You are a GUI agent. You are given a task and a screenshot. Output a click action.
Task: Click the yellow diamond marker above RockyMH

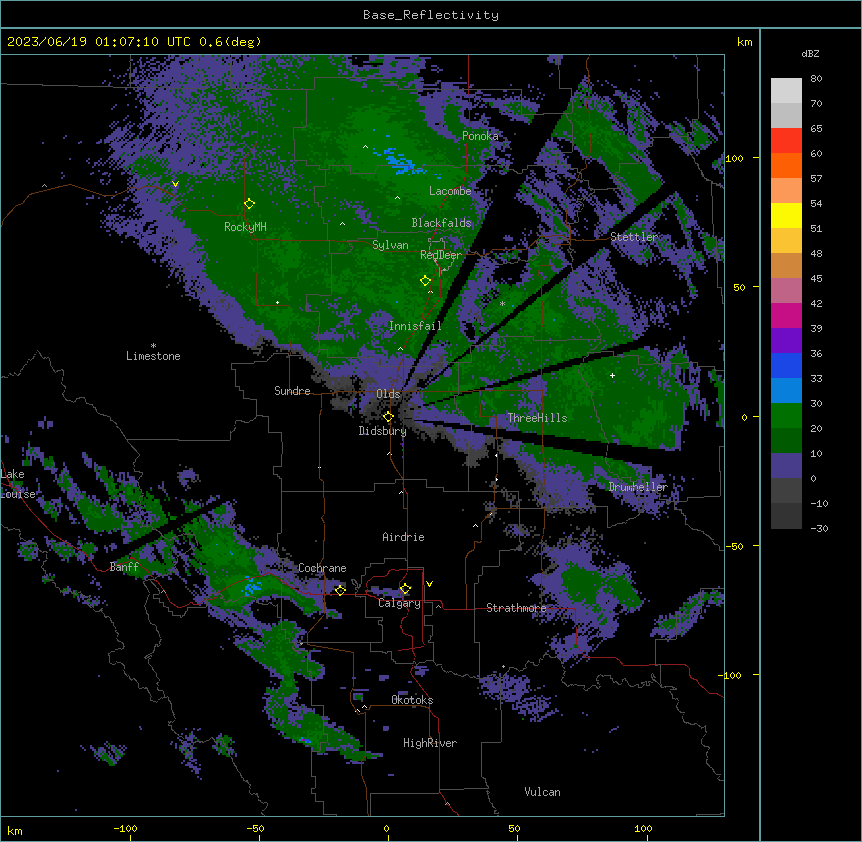(x=249, y=204)
